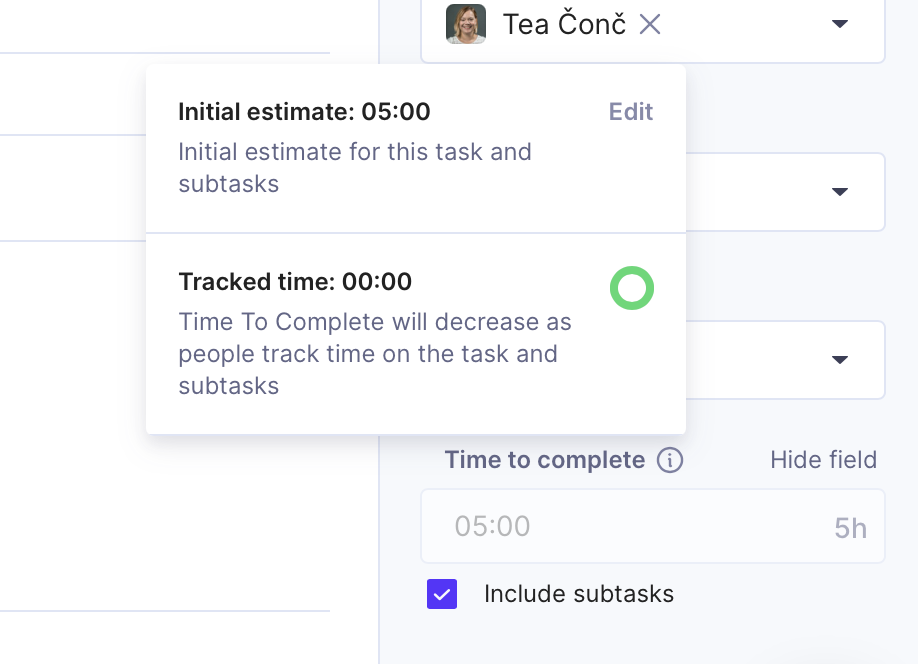
Task: Click the Time to complete 05:00 input
Action: pyautogui.click(x=652, y=526)
